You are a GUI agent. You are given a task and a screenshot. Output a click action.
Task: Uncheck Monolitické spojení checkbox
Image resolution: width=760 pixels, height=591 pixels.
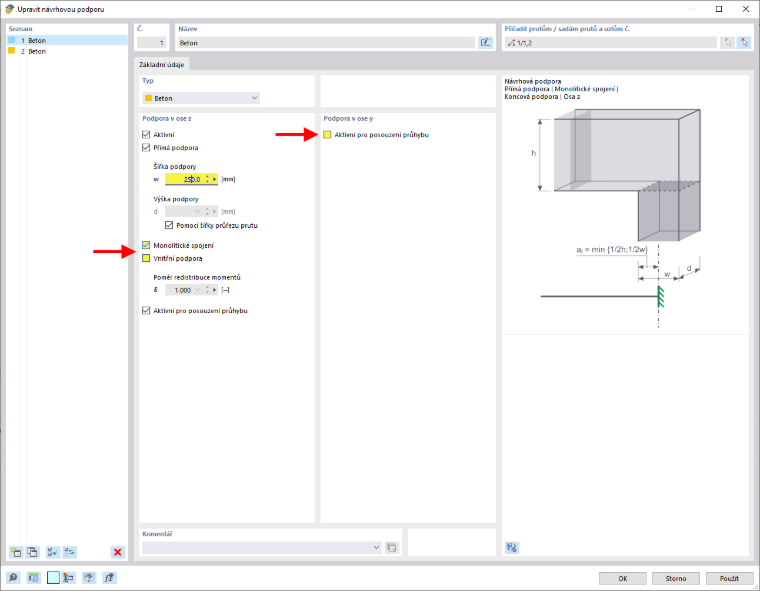(x=146, y=245)
